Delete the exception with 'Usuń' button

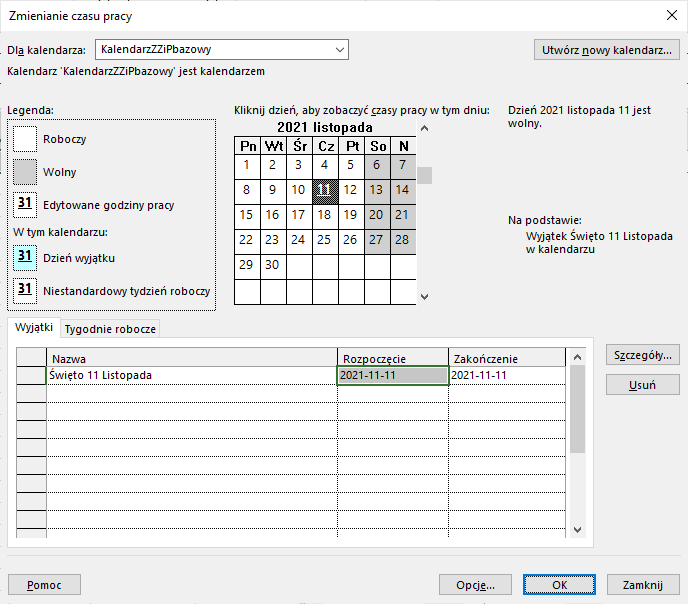[642, 385]
